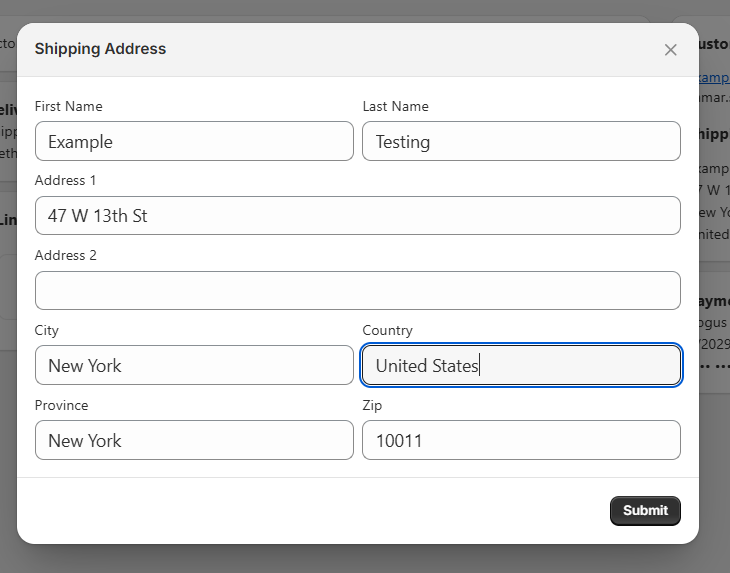The width and height of the screenshot is (730, 573).
Task: Click the Address 2 label text
Action: [x=66, y=255]
